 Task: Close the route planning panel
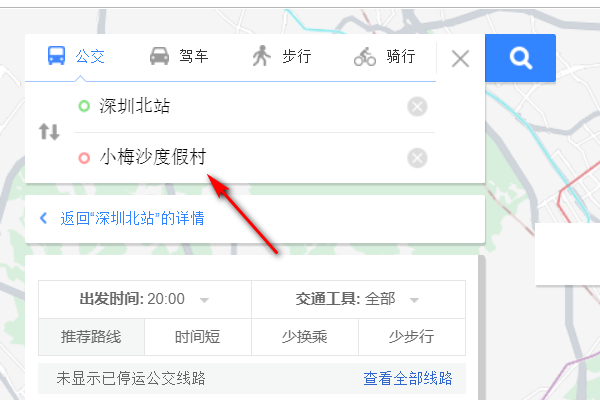click(460, 59)
